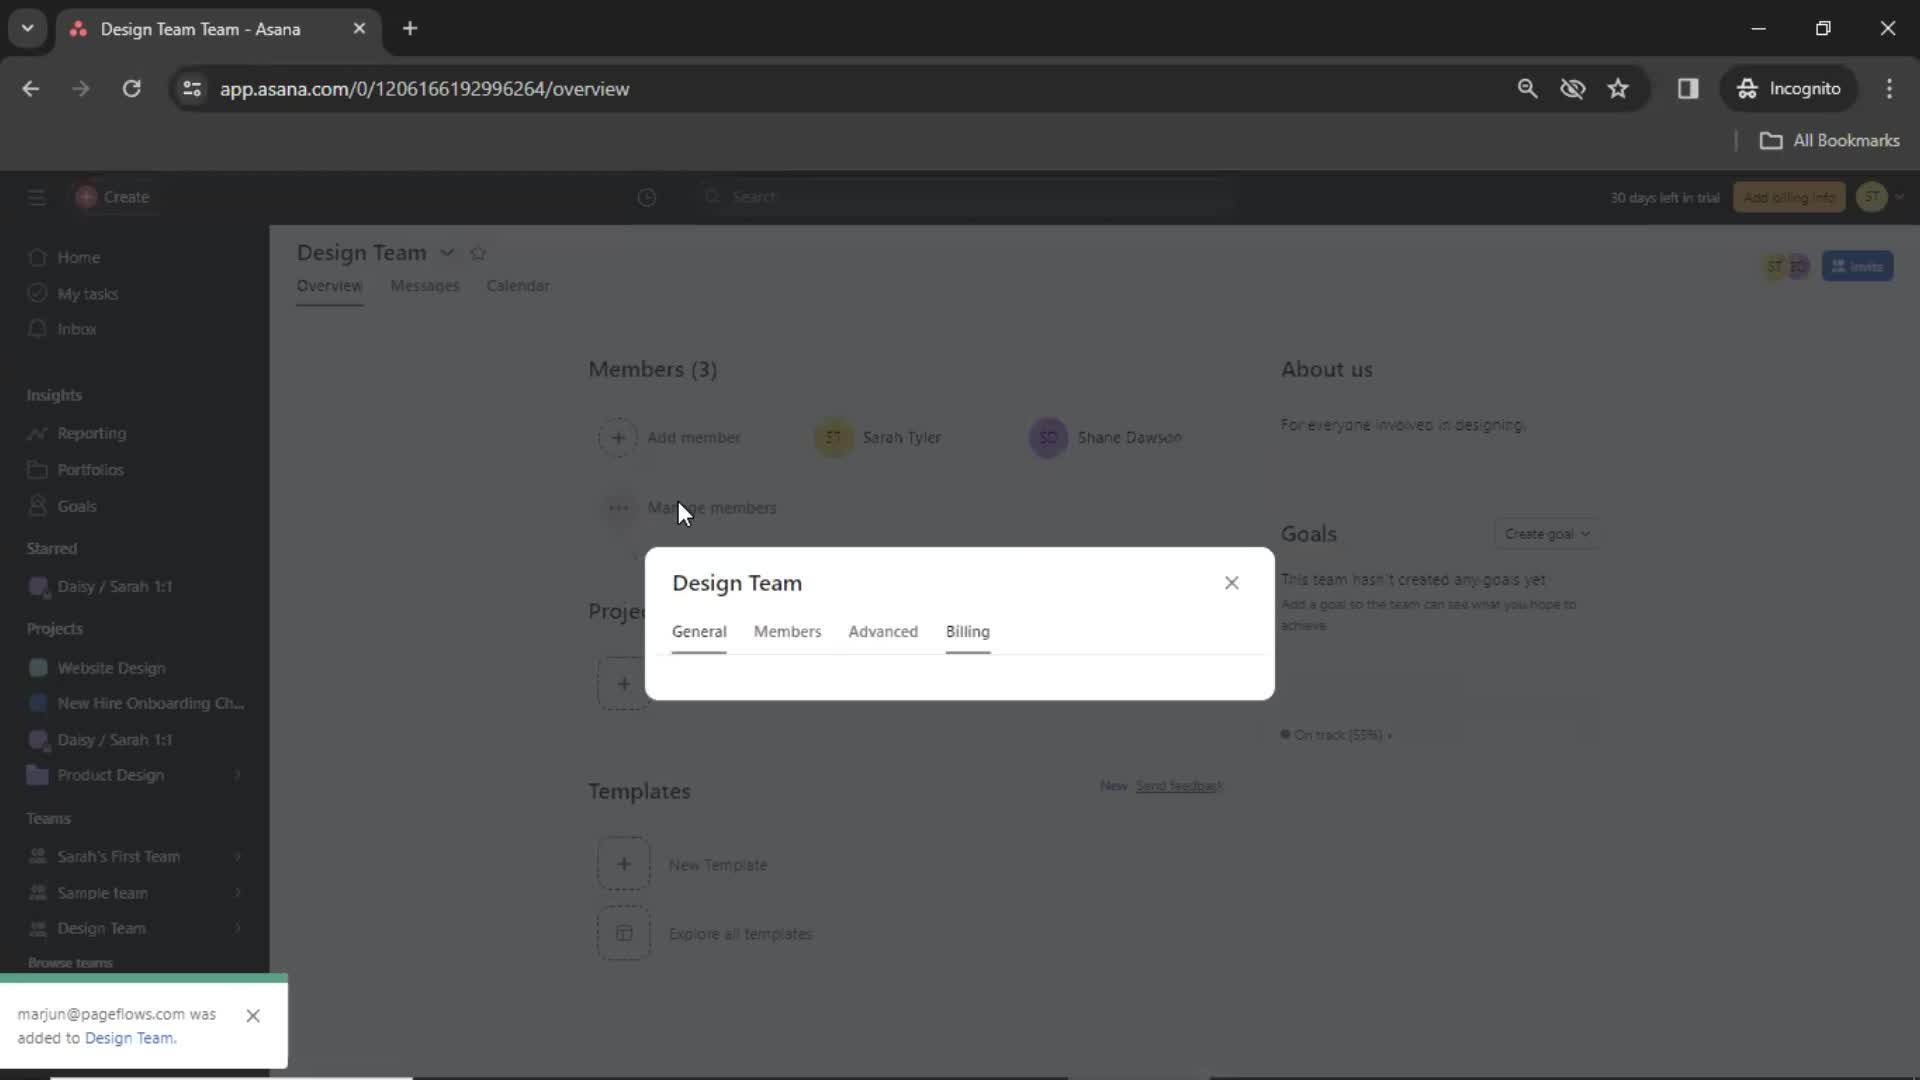Click the star/favorite icon next to Design Team
The image size is (1920, 1080).
(479, 252)
